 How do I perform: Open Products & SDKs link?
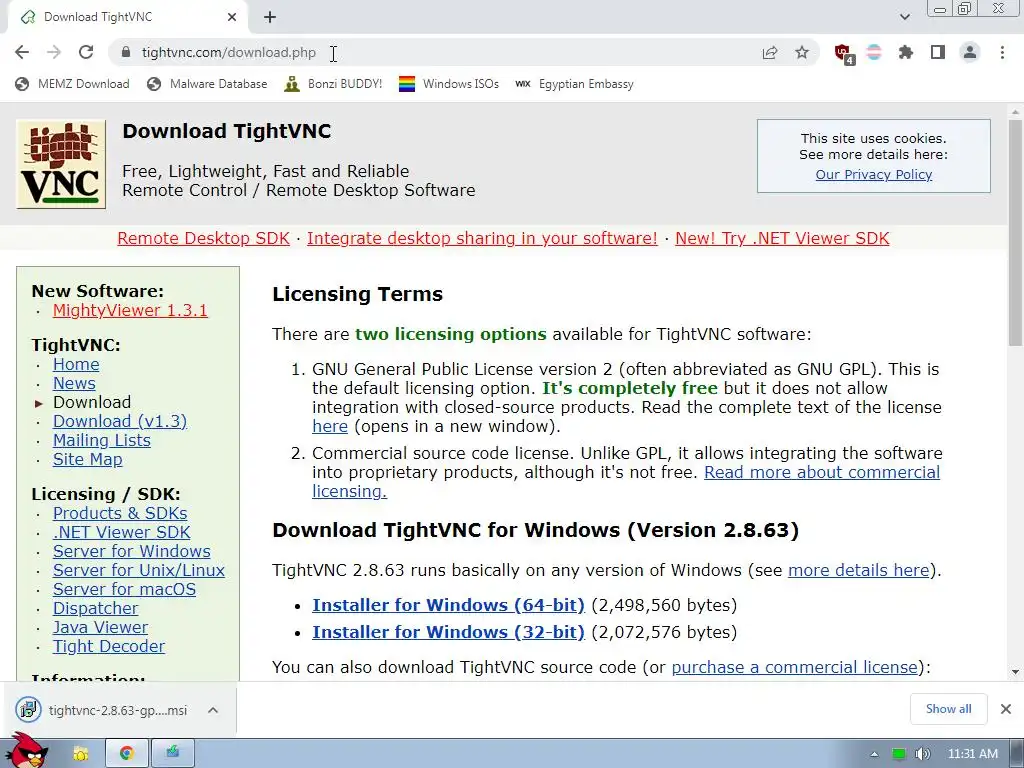(x=120, y=513)
